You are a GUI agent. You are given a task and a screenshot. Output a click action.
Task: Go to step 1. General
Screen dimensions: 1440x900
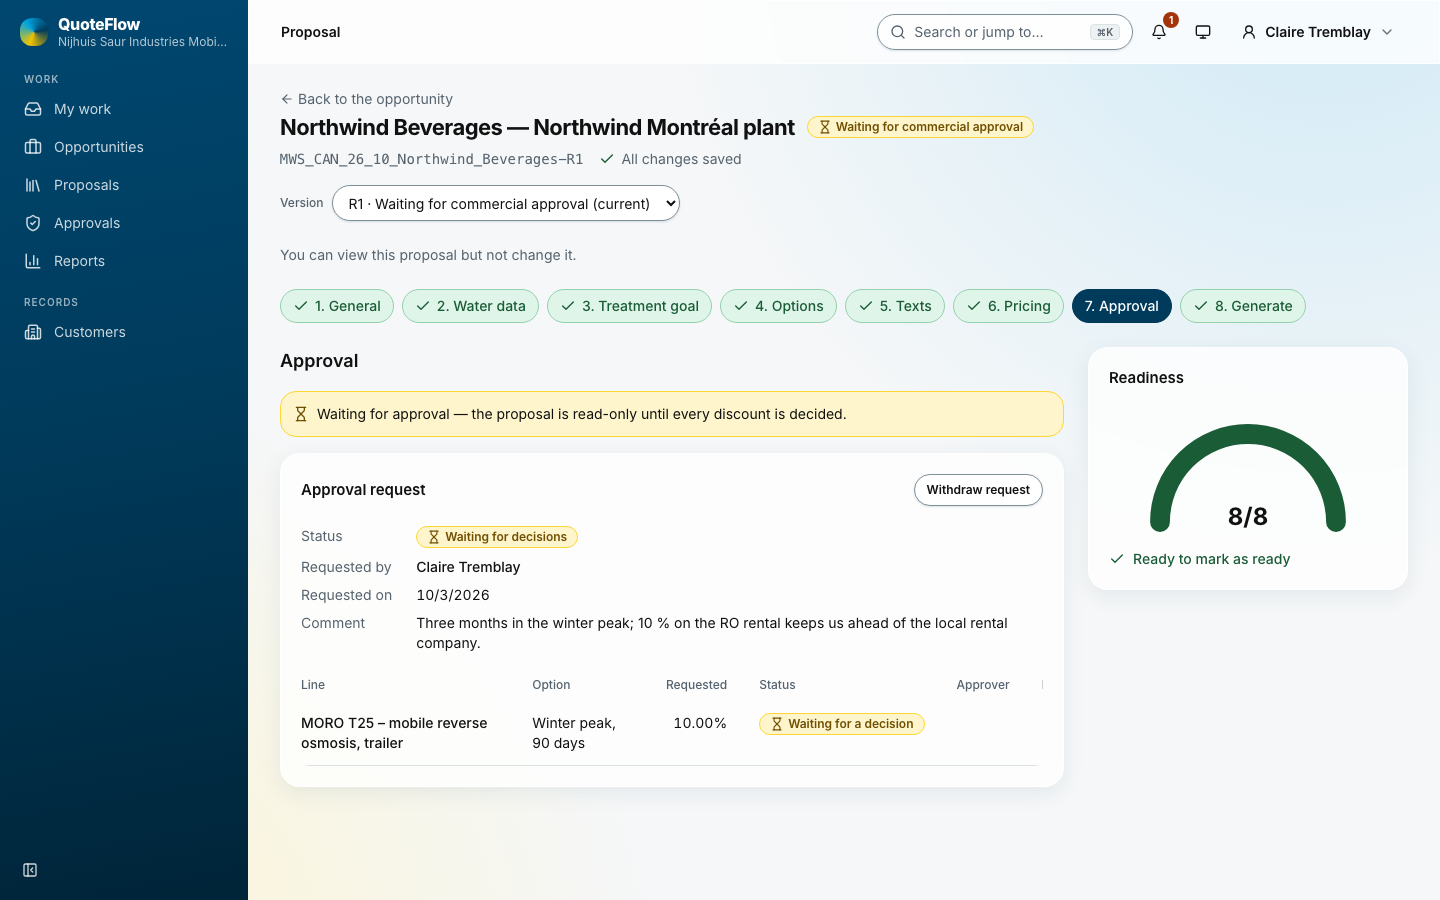coord(337,306)
